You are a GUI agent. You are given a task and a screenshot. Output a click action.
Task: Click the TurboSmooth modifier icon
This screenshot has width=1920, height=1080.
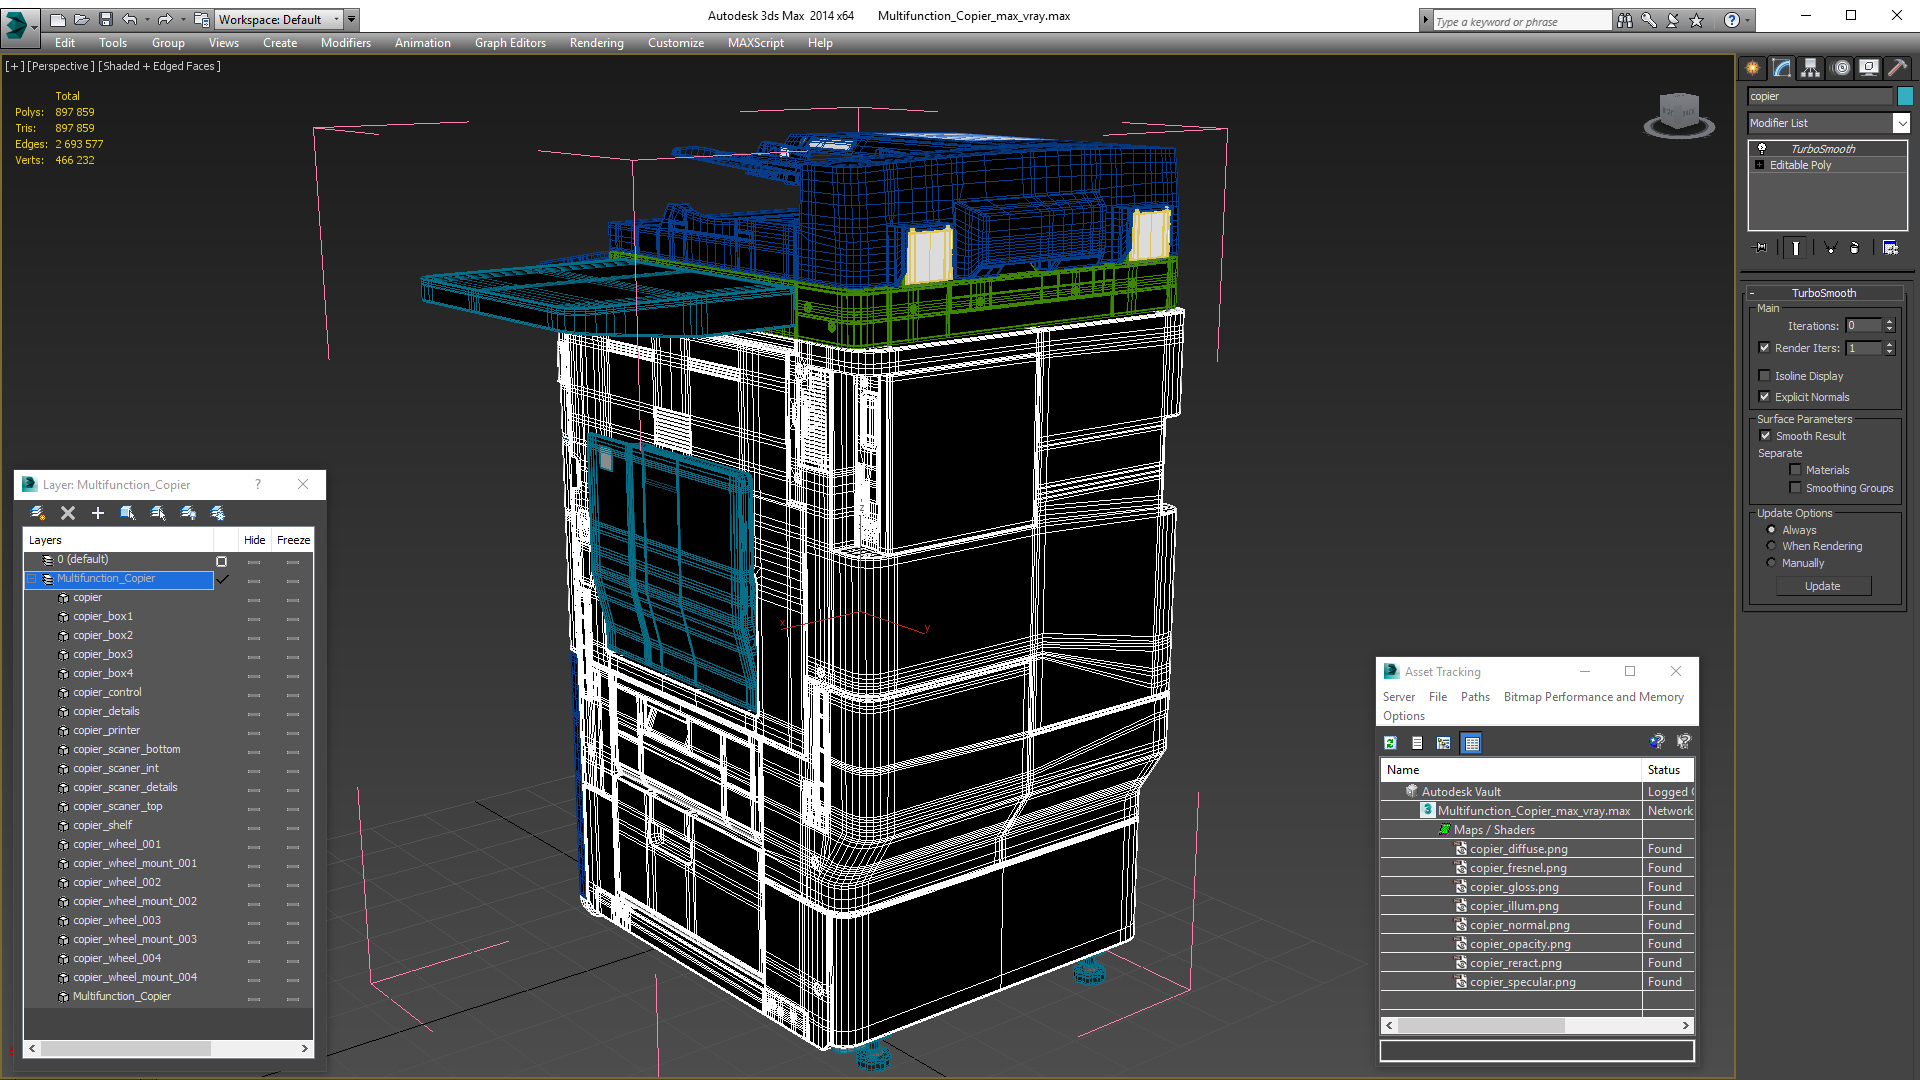(1762, 148)
